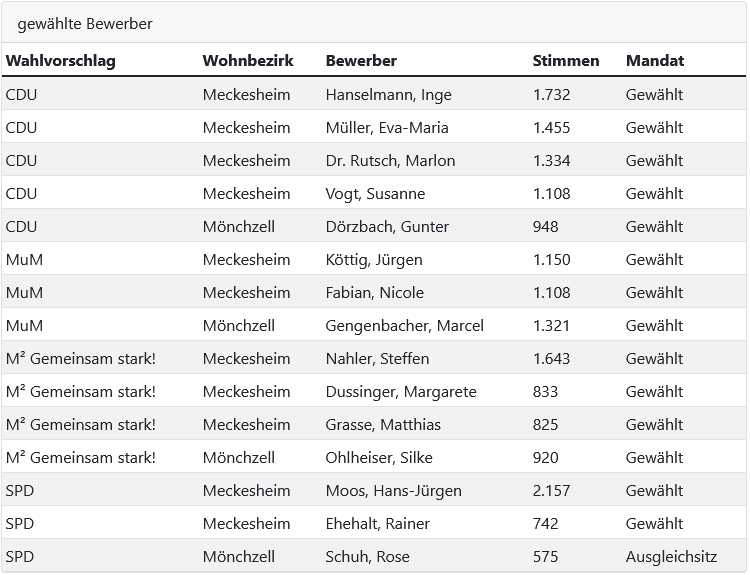Click the Mandat column header
The height and width of the screenshot is (575, 750).
[655, 61]
